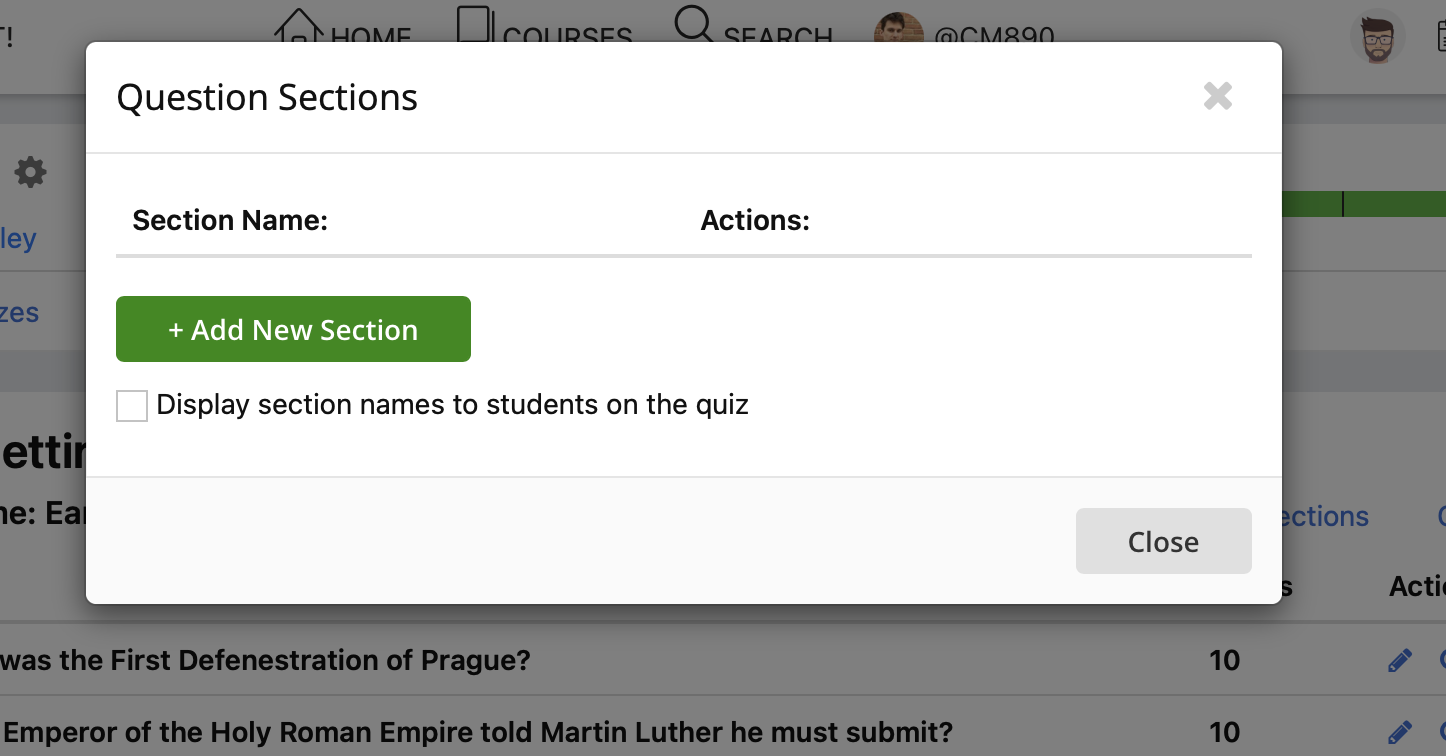Open the gear settings icon
The height and width of the screenshot is (756, 1446).
30,172
